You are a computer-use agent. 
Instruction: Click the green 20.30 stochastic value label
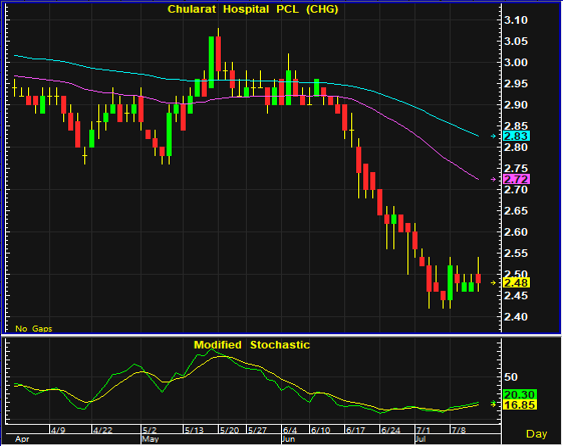pyautogui.click(x=520, y=395)
